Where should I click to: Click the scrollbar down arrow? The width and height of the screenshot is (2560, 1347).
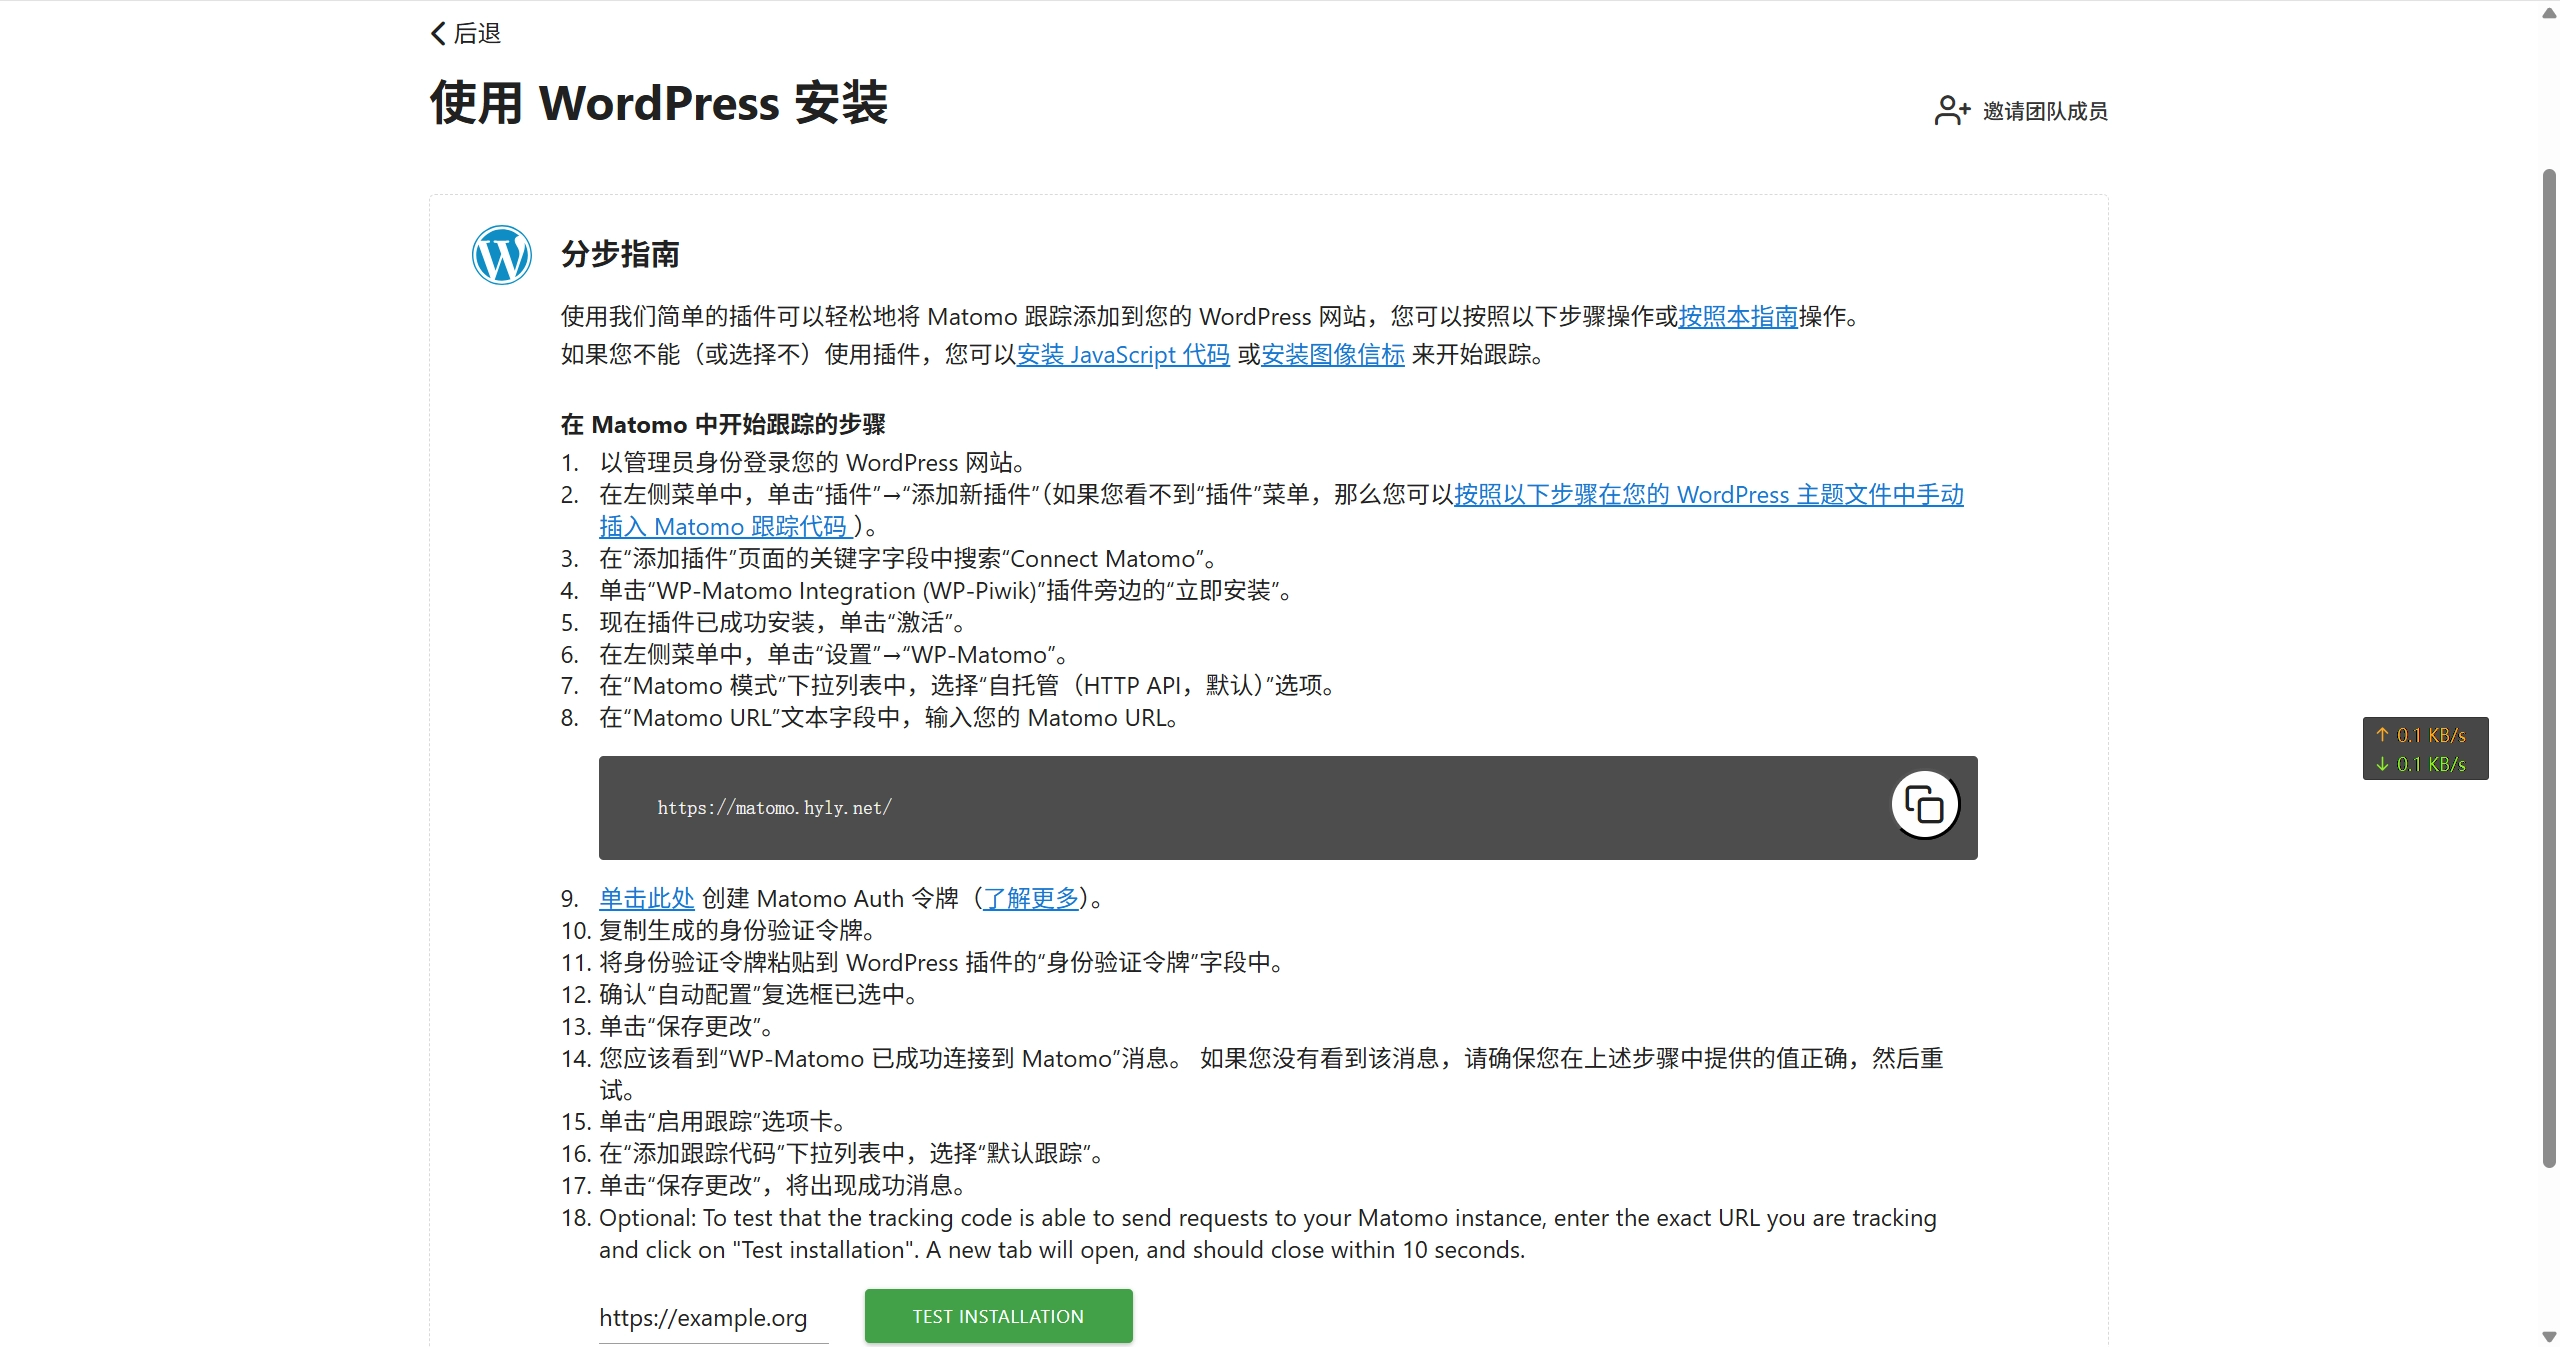click(x=2549, y=1336)
